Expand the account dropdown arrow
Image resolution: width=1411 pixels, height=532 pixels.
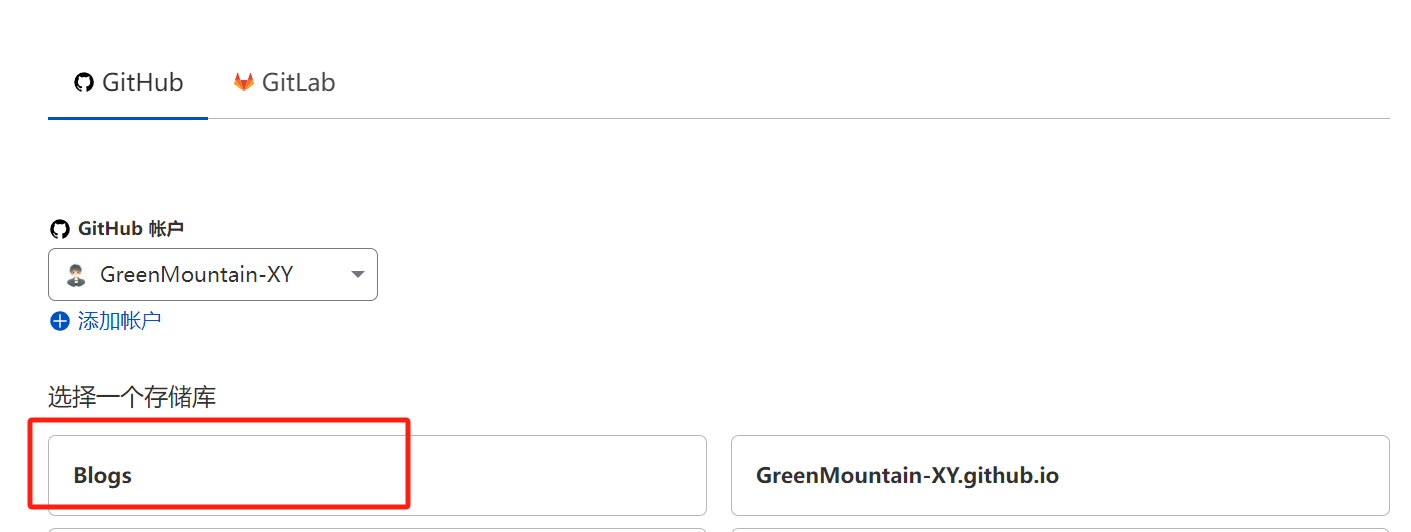pyautogui.click(x=358, y=274)
